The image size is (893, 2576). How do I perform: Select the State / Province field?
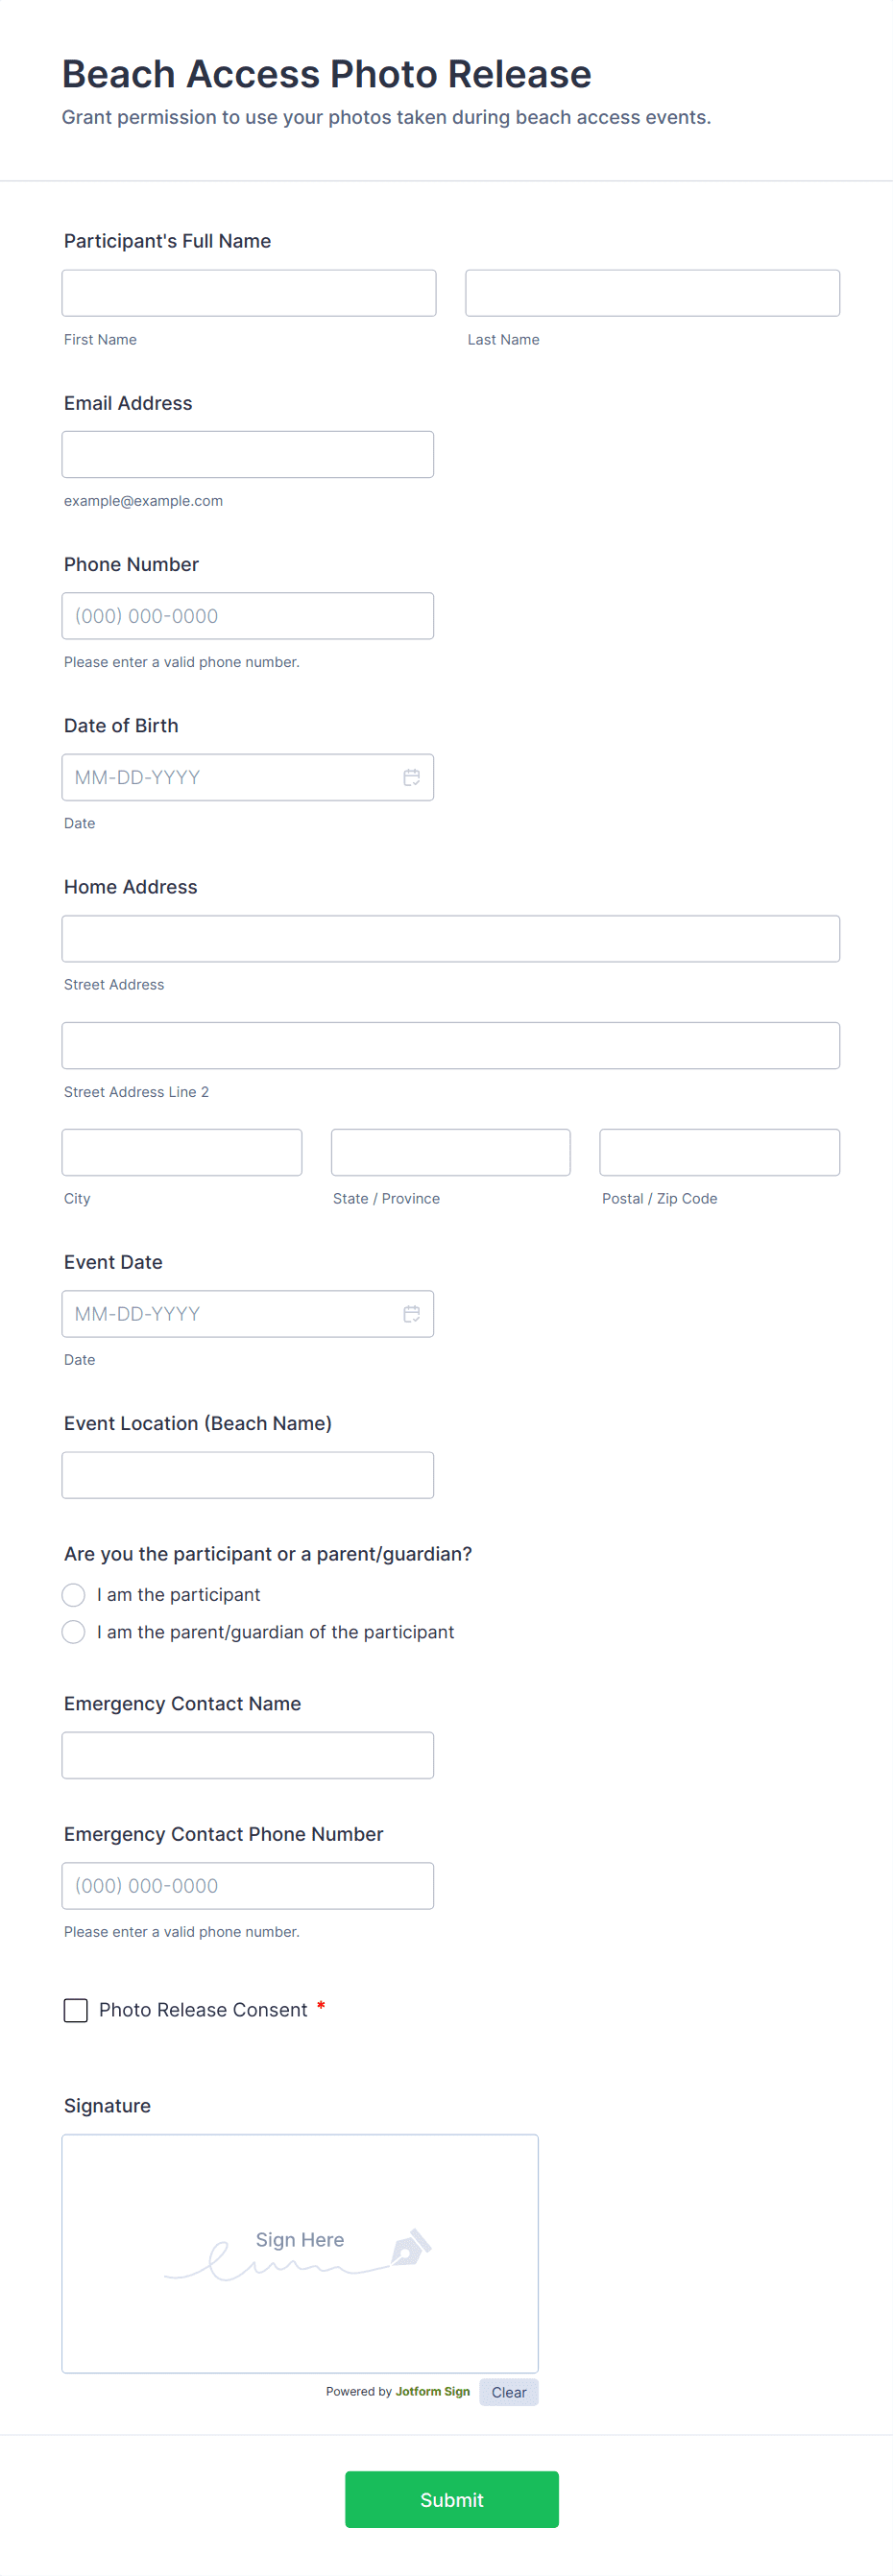pos(450,1152)
